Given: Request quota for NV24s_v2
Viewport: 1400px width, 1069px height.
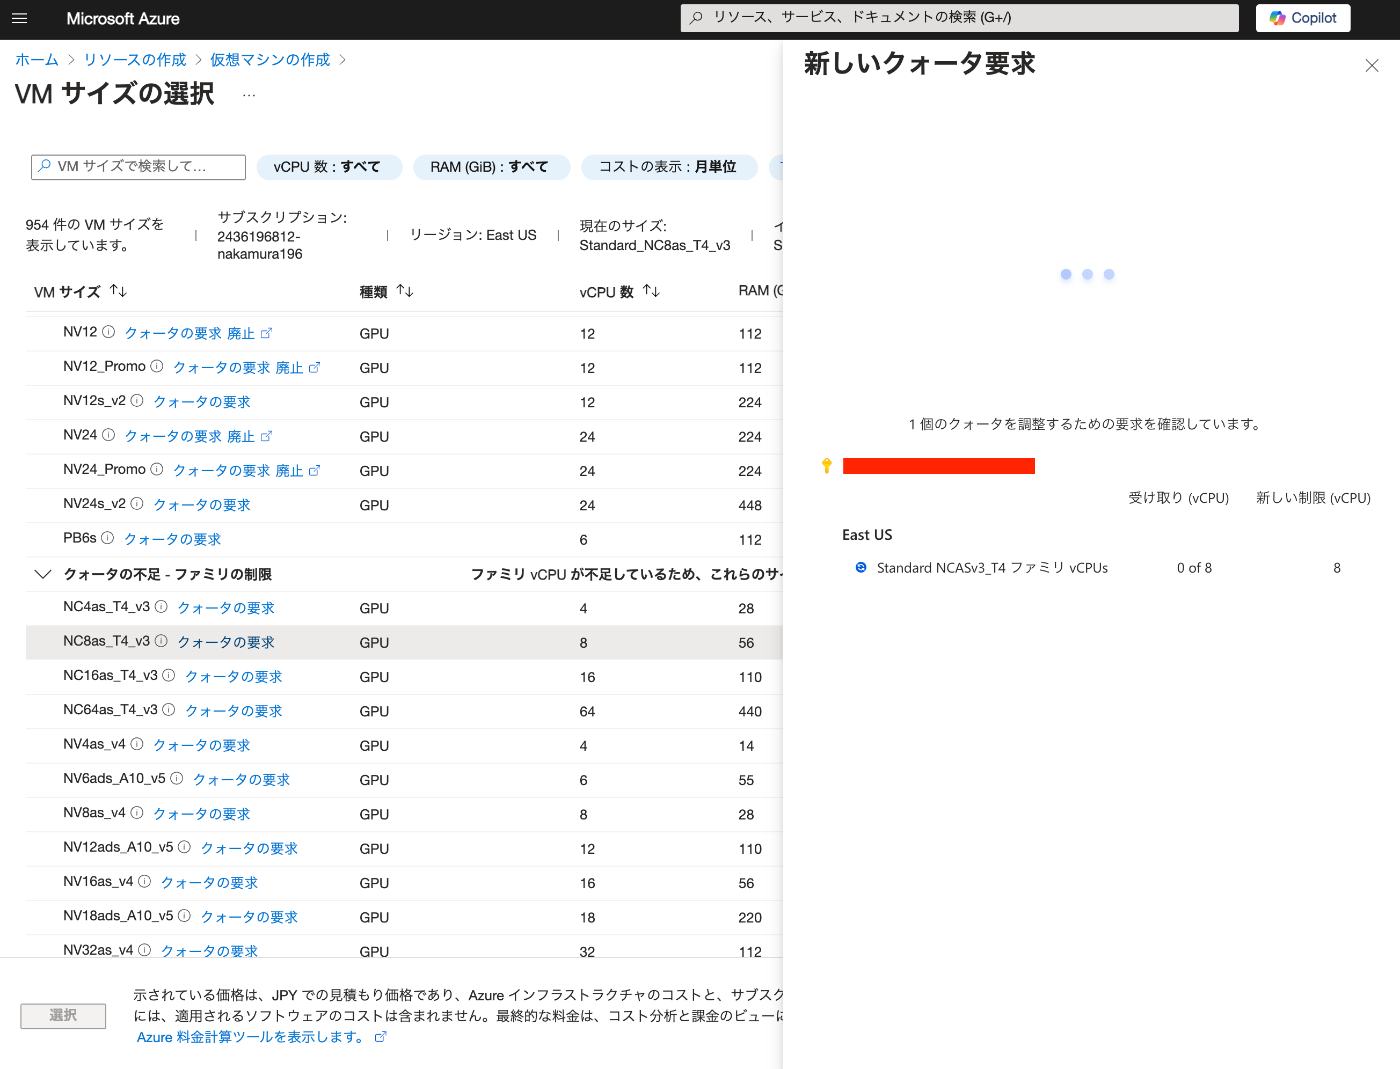Looking at the screenshot, I should coord(202,504).
